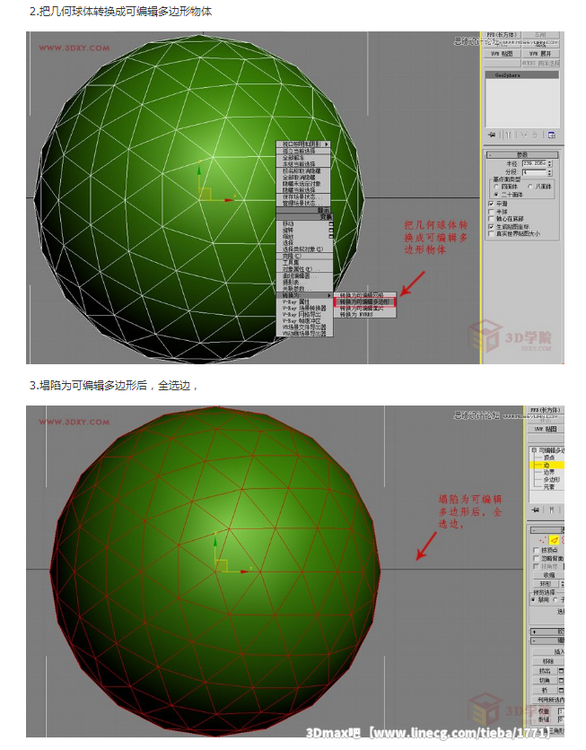Click the 挤出 button
The width and height of the screenshot is (586, 750).
[x=545, y=671]
